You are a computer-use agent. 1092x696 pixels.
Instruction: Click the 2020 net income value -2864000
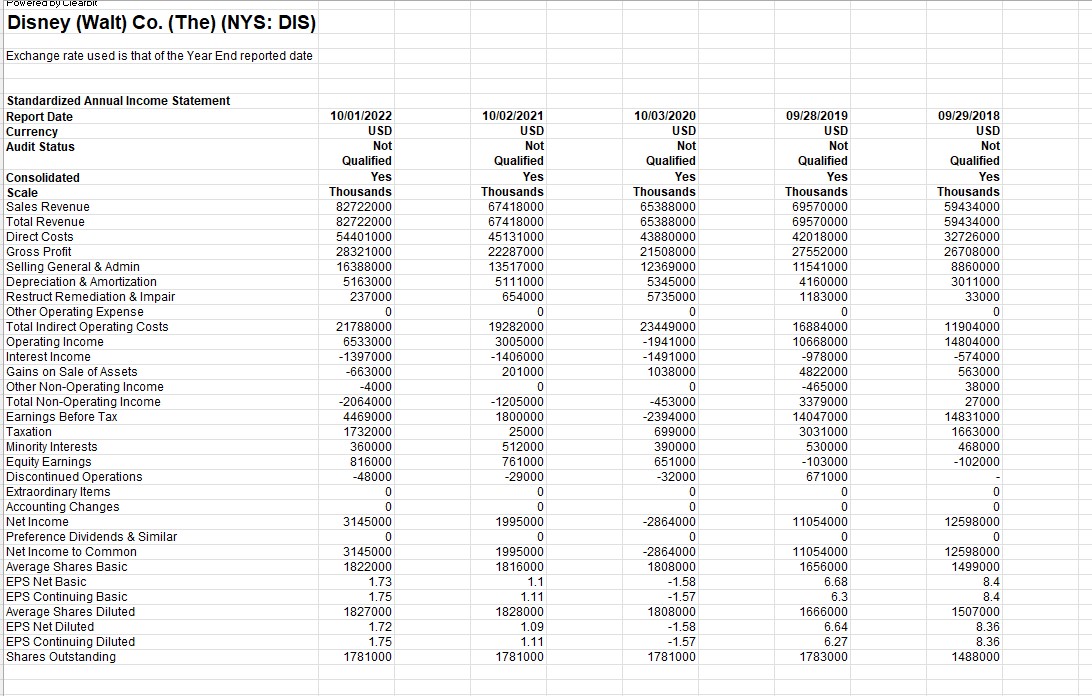pos(669,522)
